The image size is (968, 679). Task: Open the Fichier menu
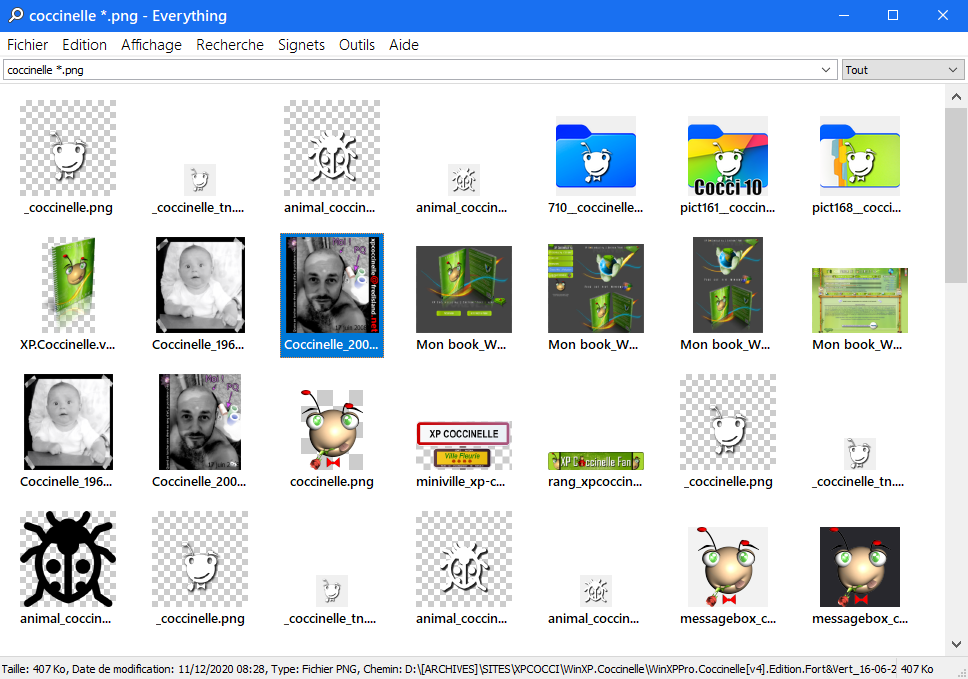click(x=27, y=45)
